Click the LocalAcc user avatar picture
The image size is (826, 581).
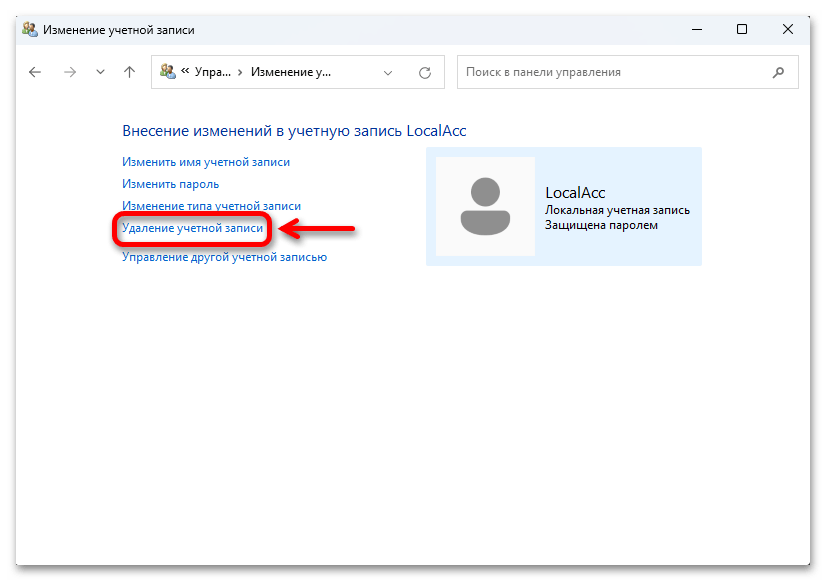(485, 206)
